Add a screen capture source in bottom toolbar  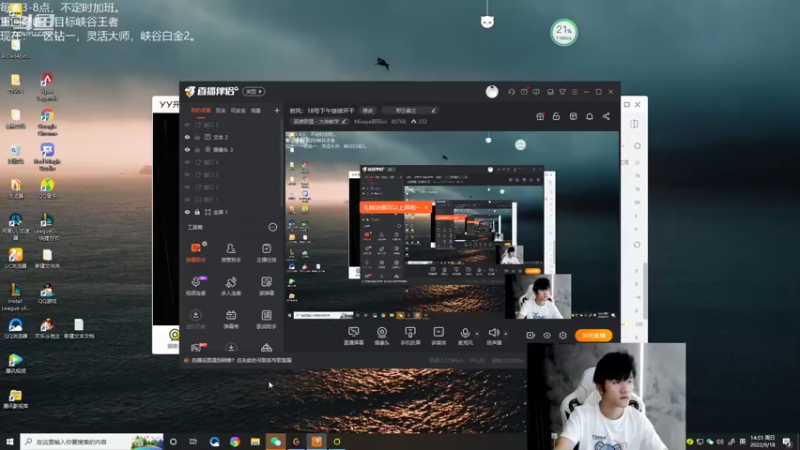click(x=354, y=336)
